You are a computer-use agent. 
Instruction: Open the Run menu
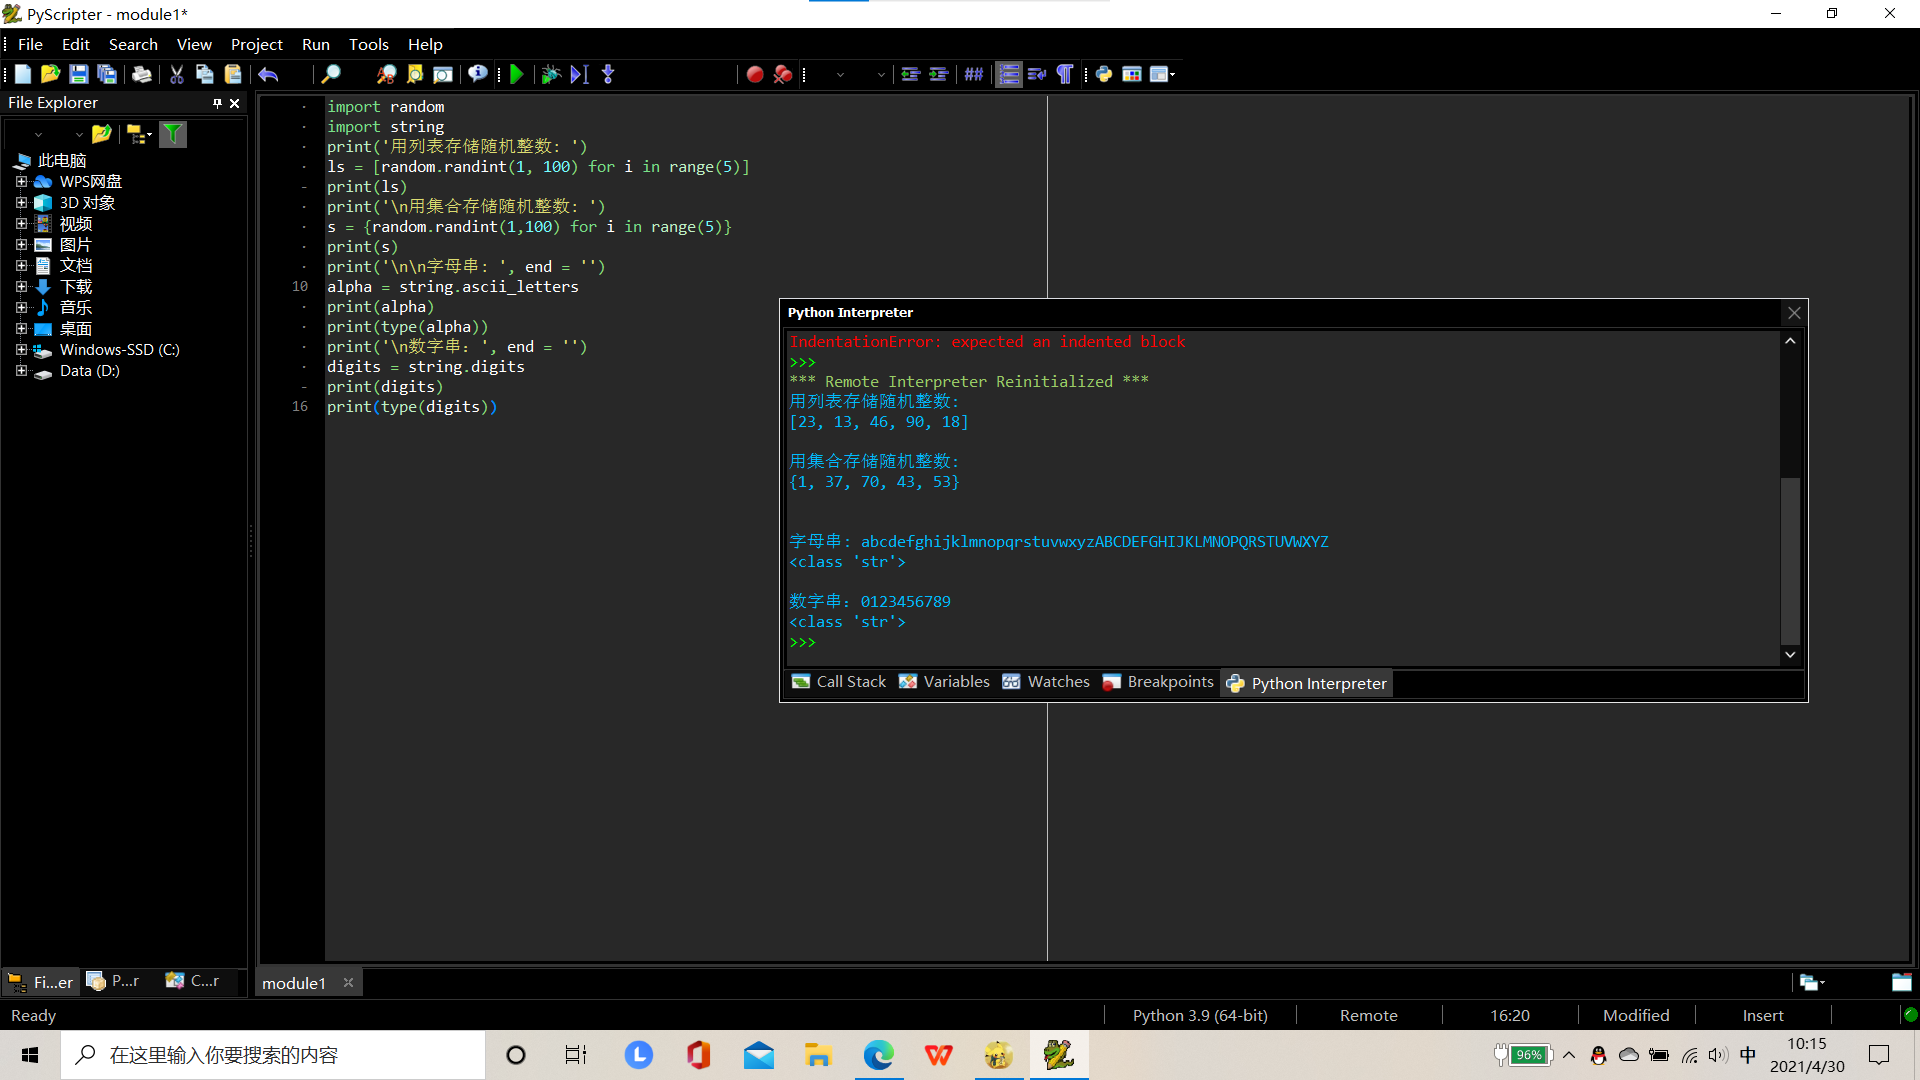(315, 44)
